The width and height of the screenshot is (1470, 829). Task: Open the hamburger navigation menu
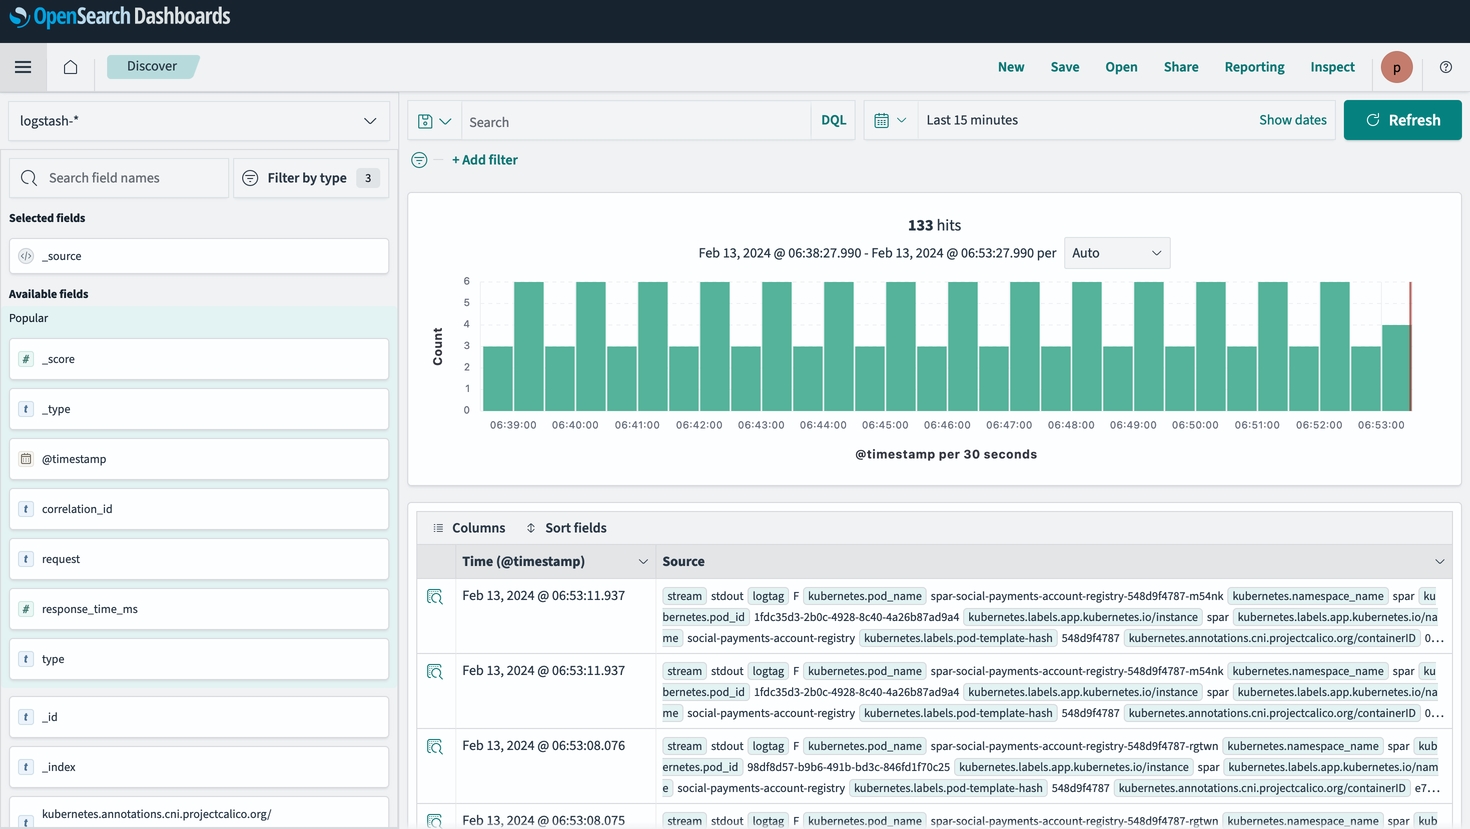click(23, 67)
